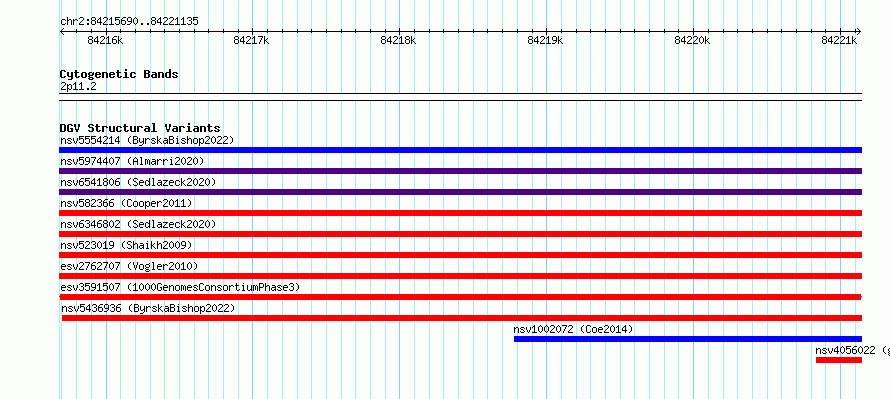Select the red nsv523019 variant bar

pyautogui.click(x=460, y=255)
